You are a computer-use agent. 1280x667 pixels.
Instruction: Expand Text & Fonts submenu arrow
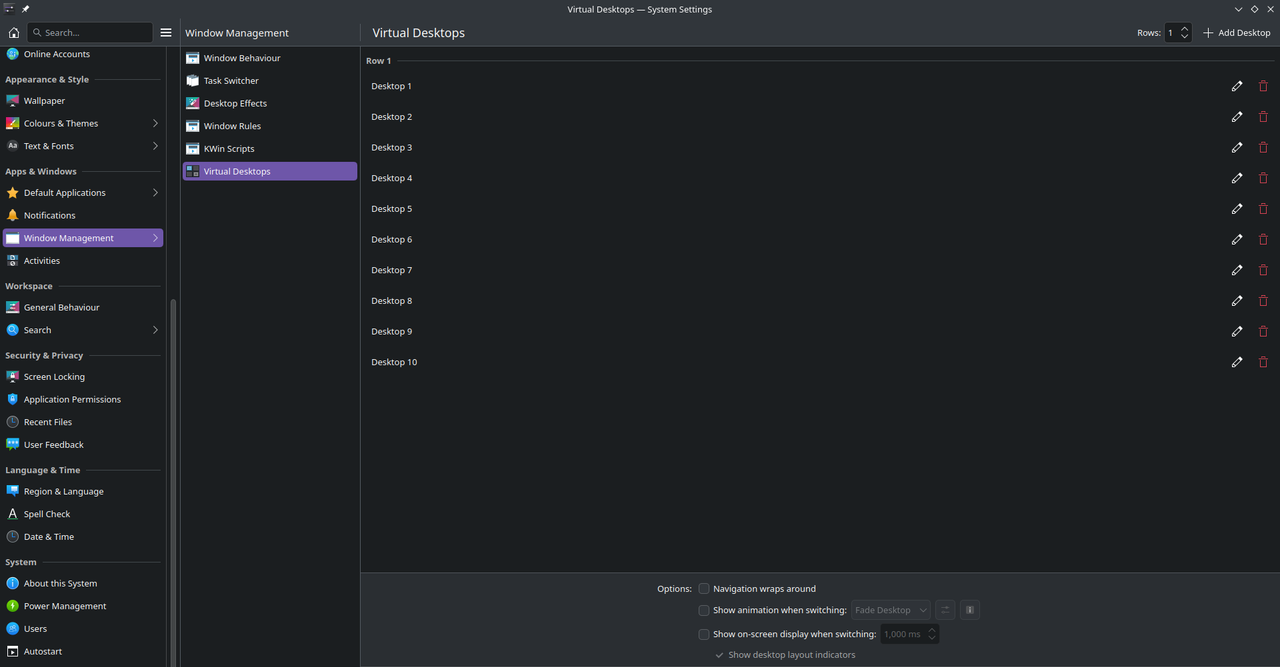pyautogui.click(x=155, y=146)
